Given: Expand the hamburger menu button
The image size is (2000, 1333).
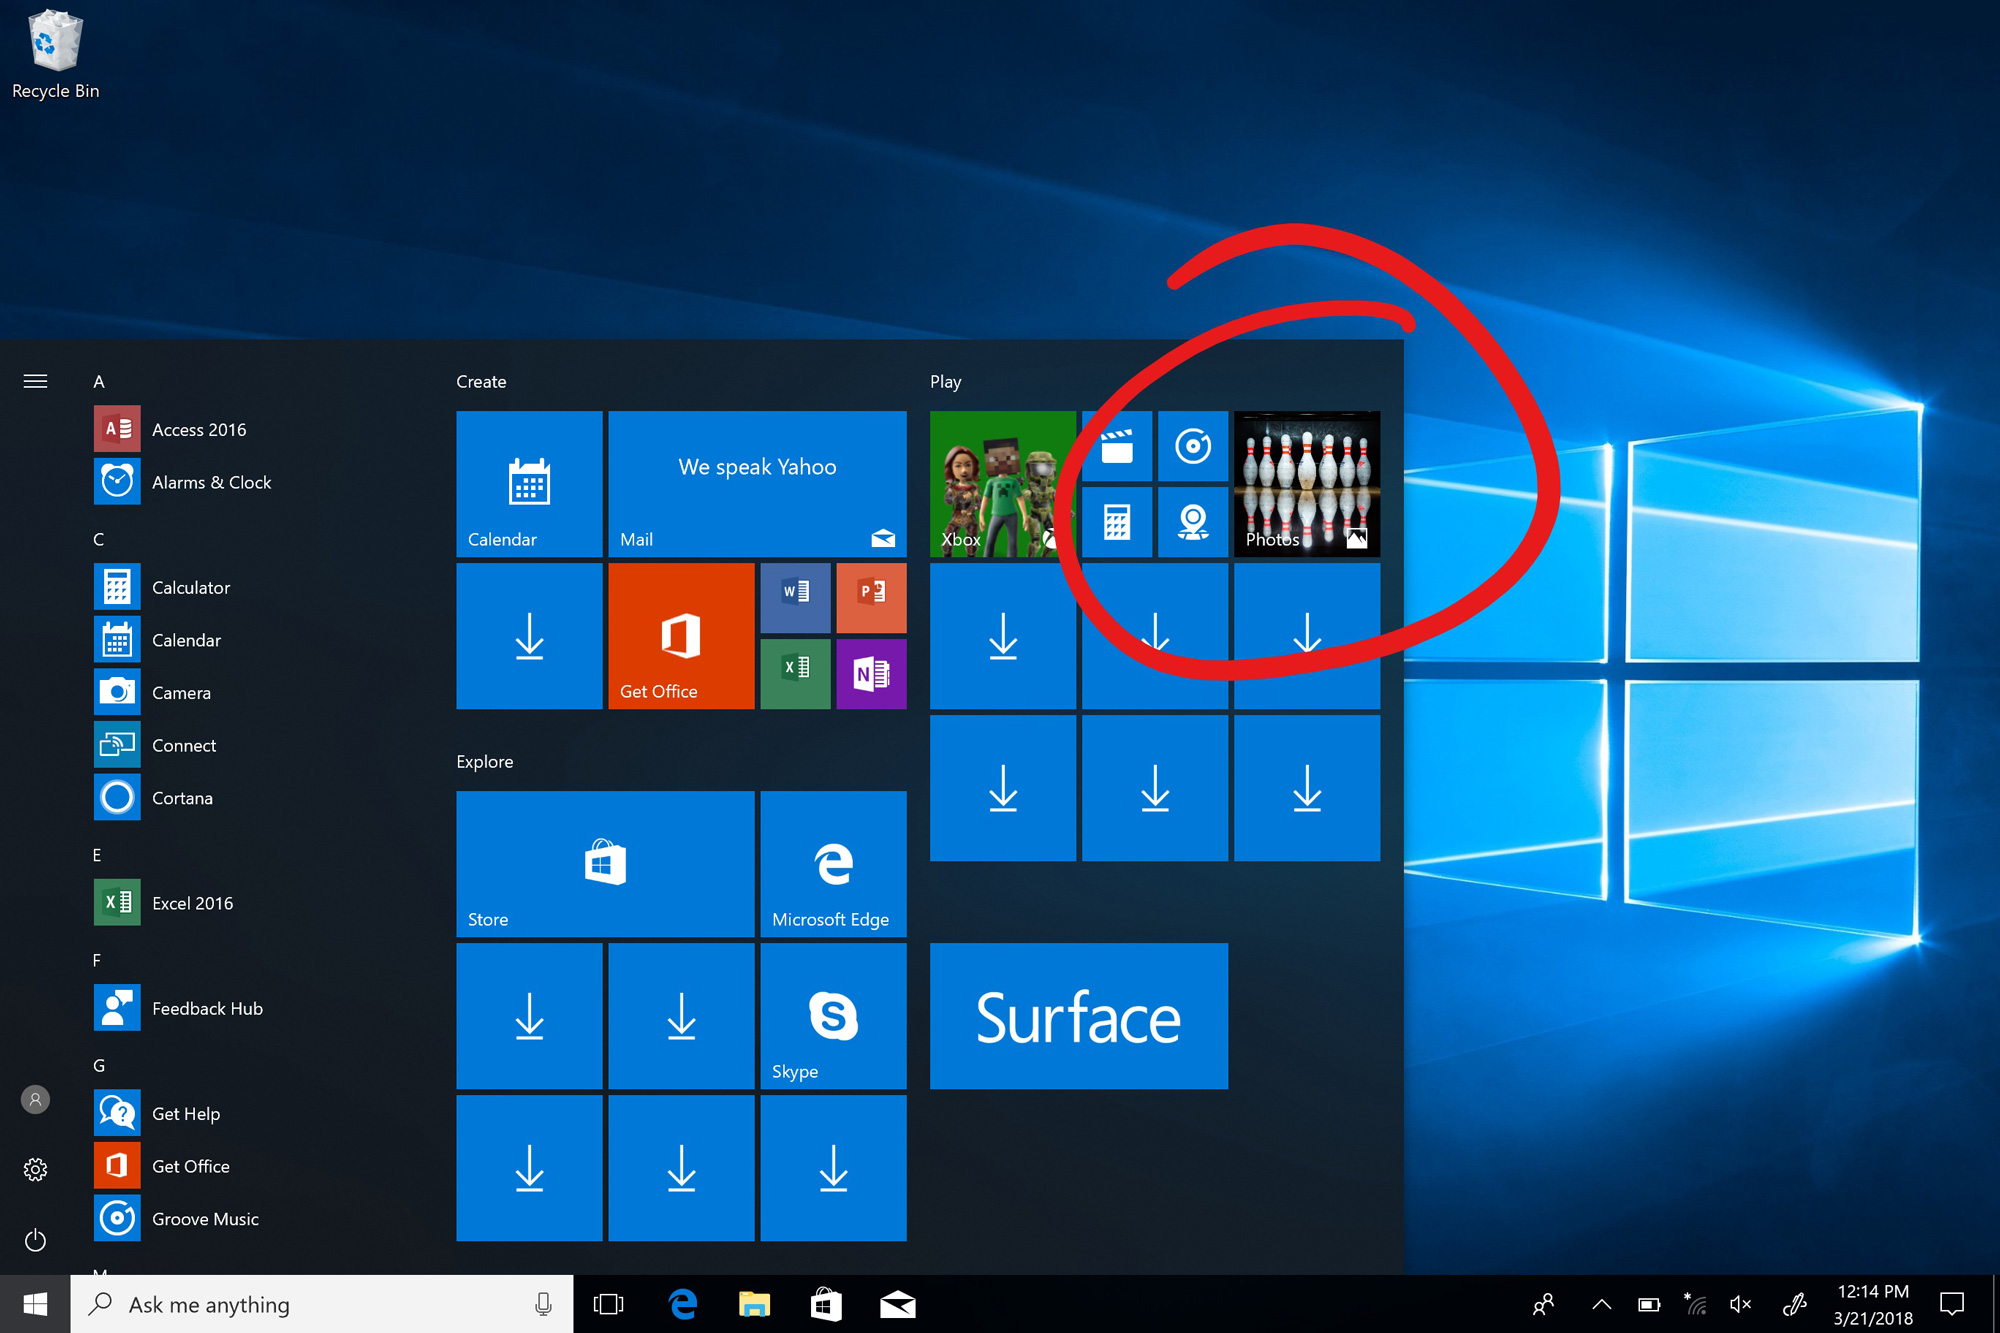Looking at the screenshot, I should [34, 381].
